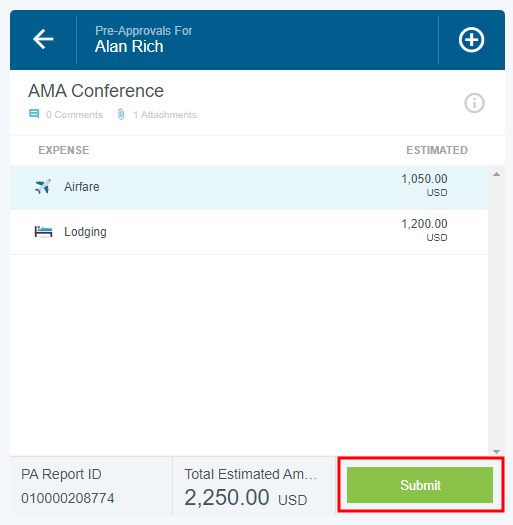Submit the pre-approval report
The height and width of the screenshot is (525, 513).
click(x=420, y=485)
